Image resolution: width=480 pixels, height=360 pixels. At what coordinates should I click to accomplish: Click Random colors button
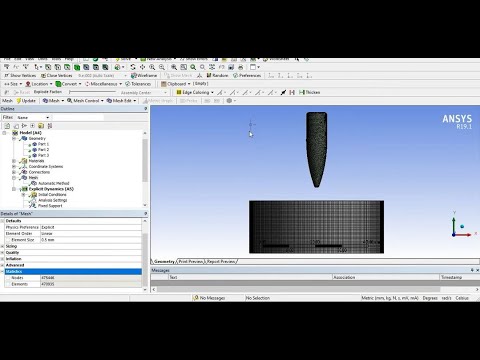(x=217, y=75)
